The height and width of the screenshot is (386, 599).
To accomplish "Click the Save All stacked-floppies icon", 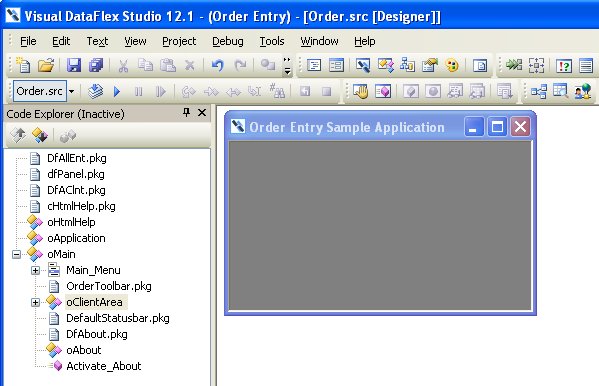I will pos(96,65).
